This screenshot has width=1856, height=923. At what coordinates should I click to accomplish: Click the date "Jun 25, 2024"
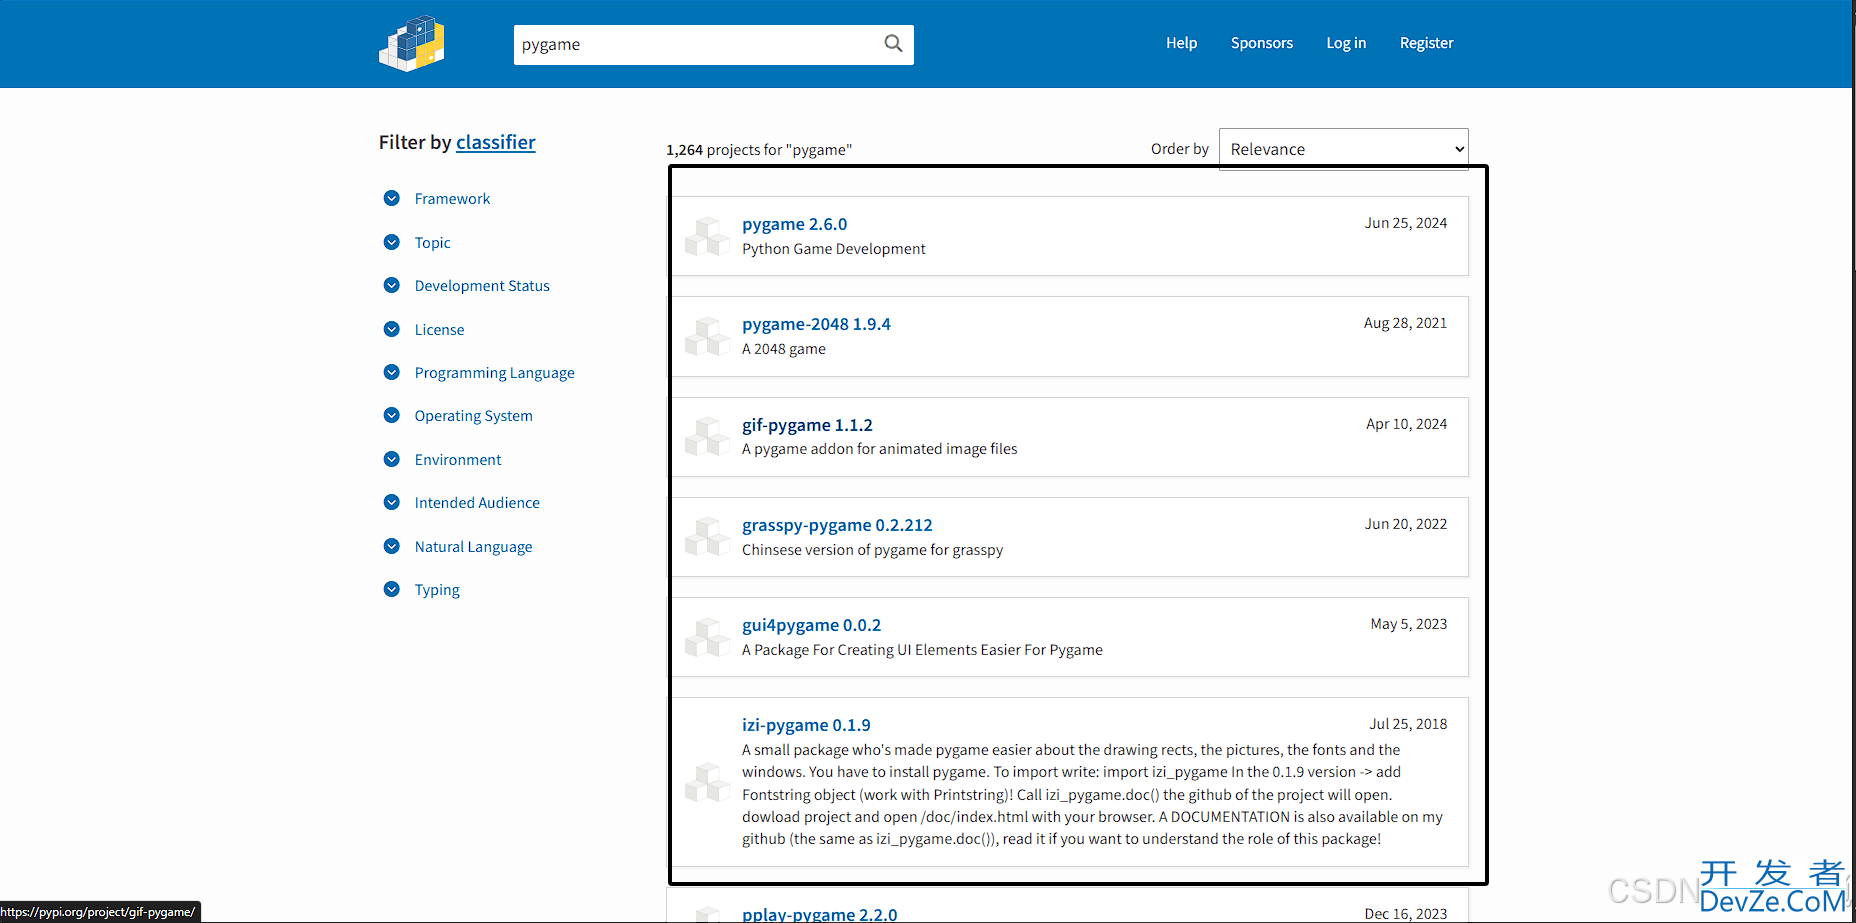point(1405,223)
